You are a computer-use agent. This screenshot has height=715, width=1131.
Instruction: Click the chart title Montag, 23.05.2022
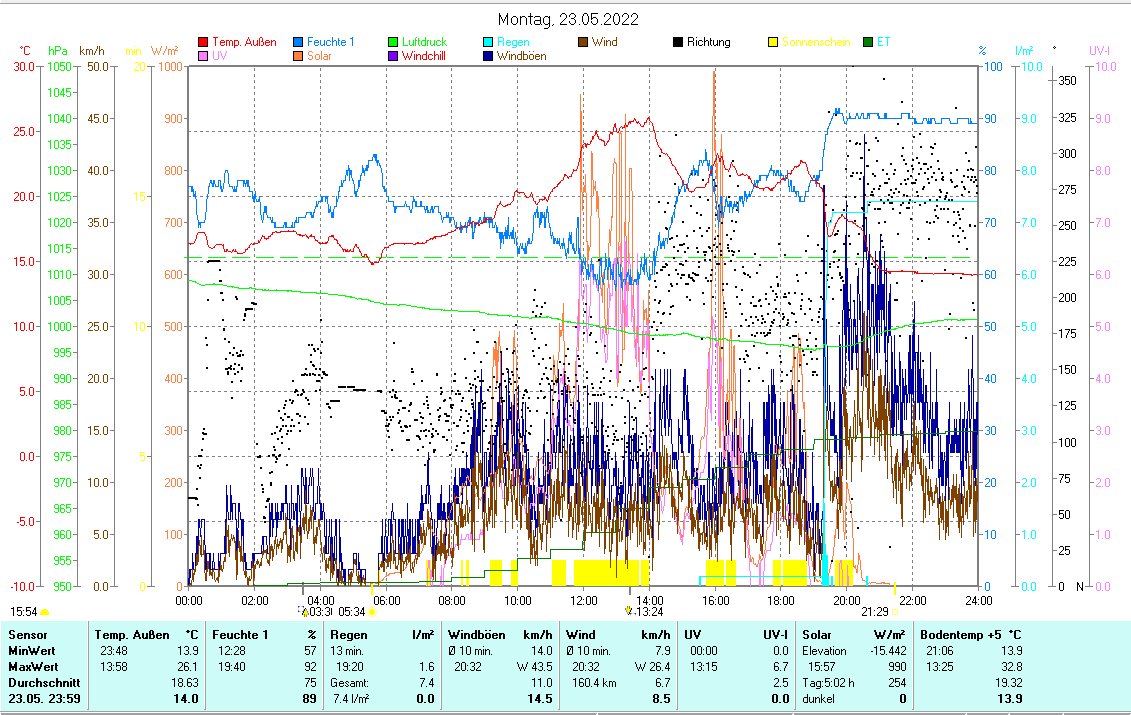(x=568, y=19)
